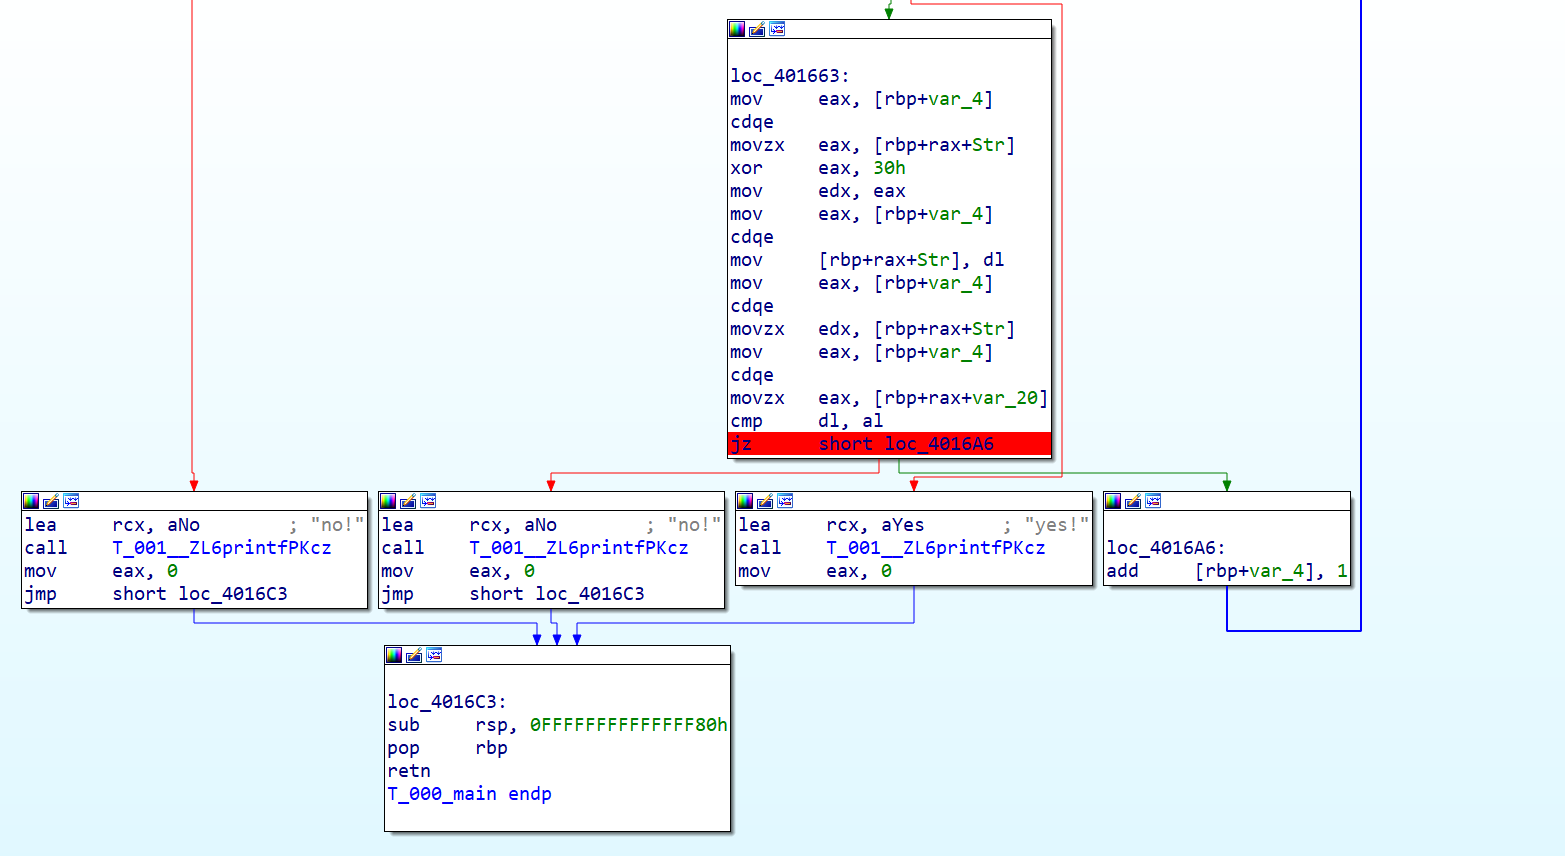Click the printf call in the "yes!" block
This screenshot has height=856, width=1565.
[934, 548]
